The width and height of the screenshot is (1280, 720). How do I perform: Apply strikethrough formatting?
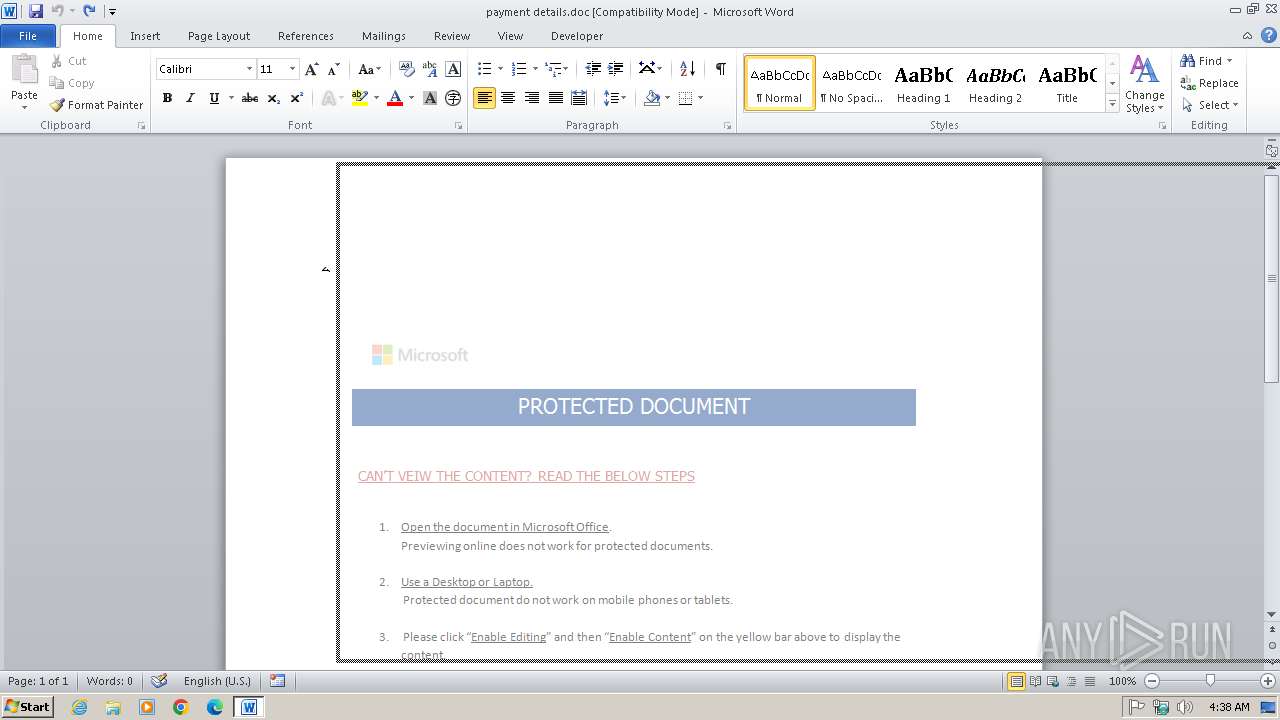tap(250, 98)
